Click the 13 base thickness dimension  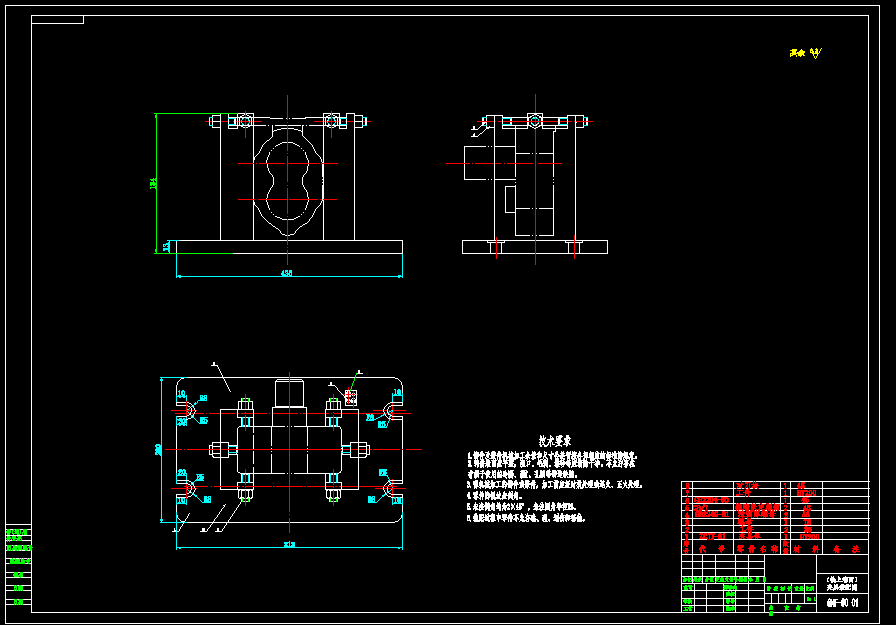[x=166, y=247]
